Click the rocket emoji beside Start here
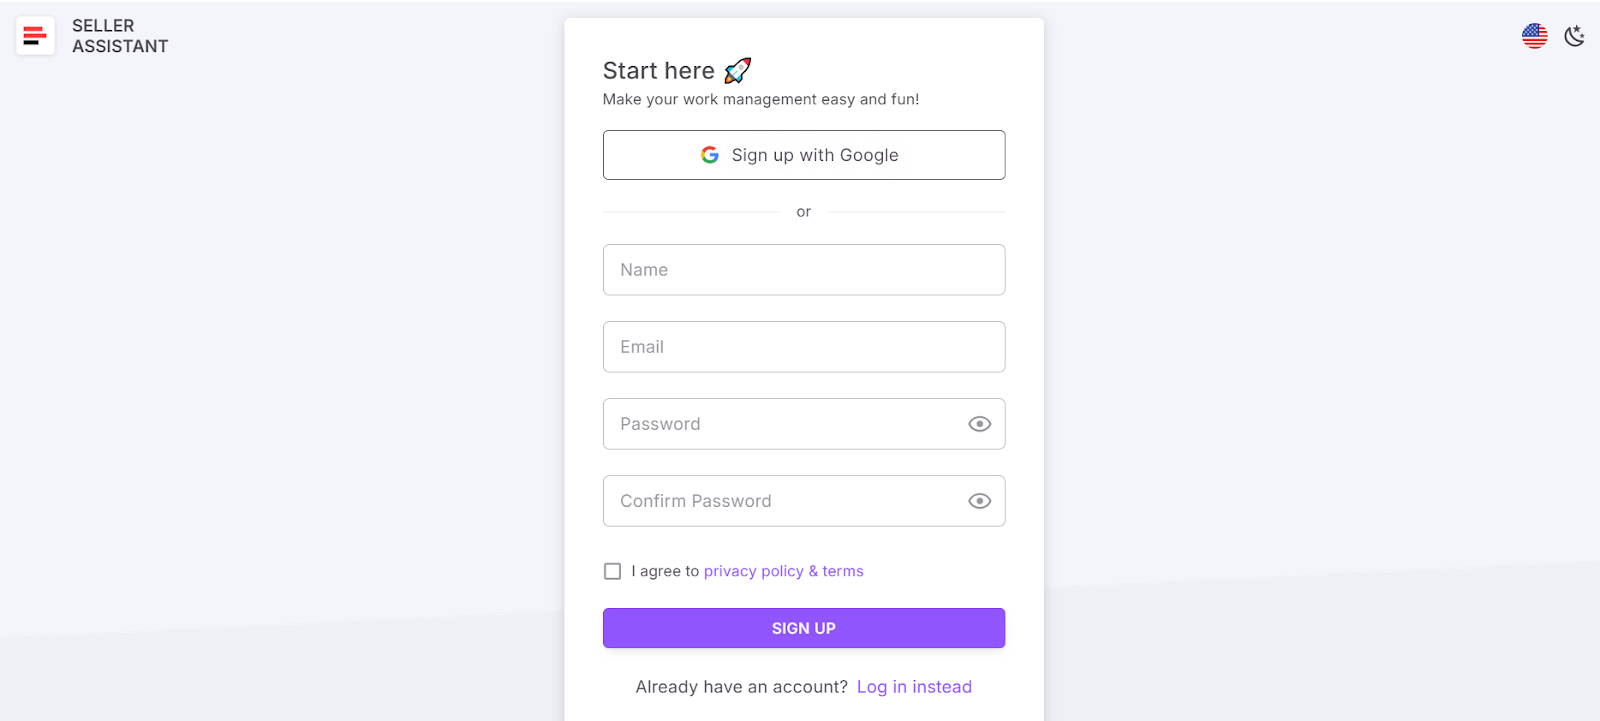Screen dimensions: 1600x721 coord(736,70)
